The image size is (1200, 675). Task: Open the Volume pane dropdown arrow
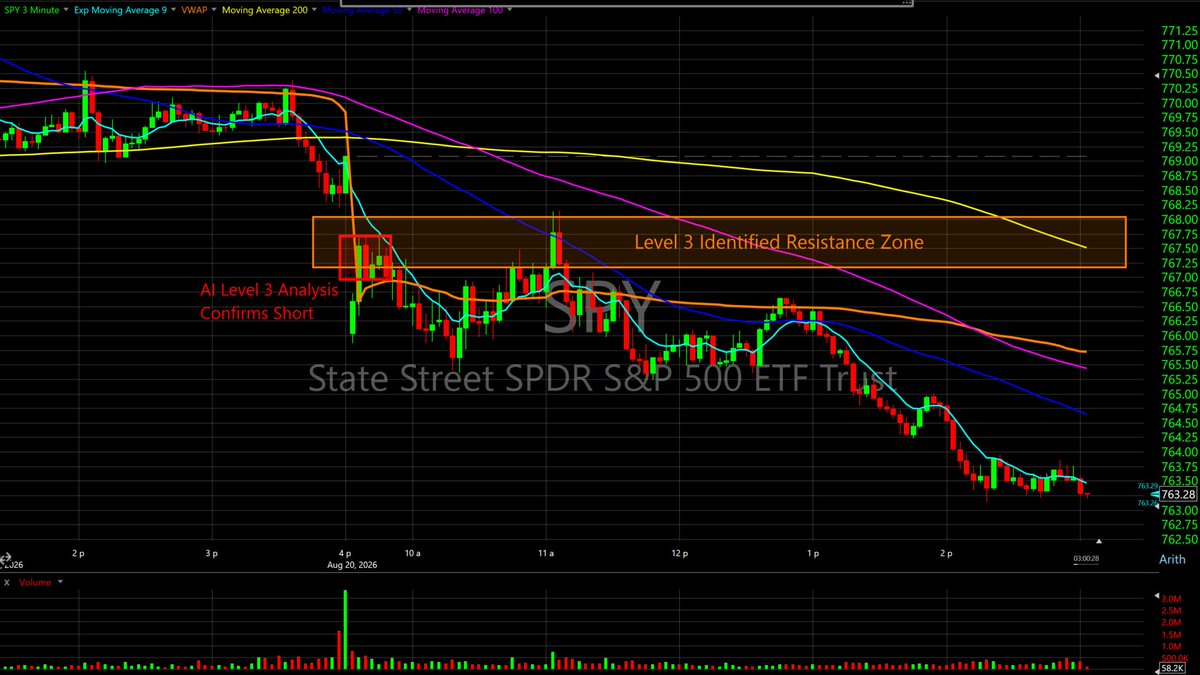[60, 581]
